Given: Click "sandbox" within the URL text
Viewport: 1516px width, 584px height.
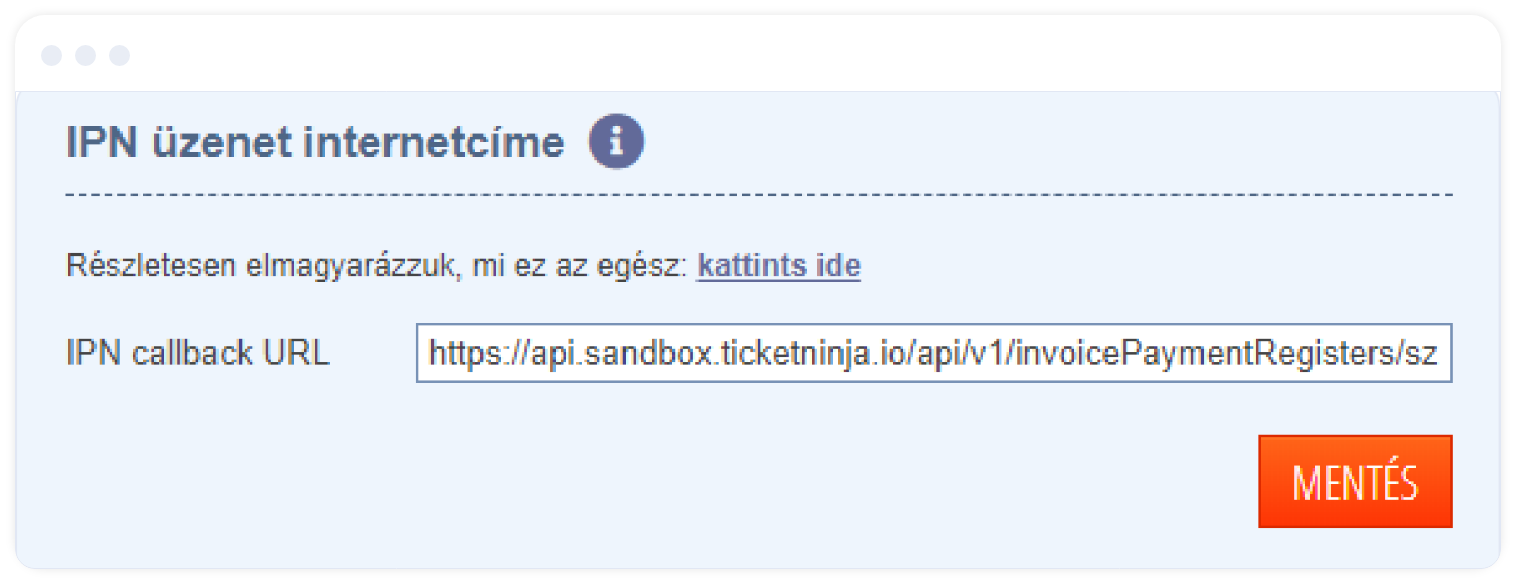Looking at the screenshot, I should pyautogui.click(x=625, y=352).
